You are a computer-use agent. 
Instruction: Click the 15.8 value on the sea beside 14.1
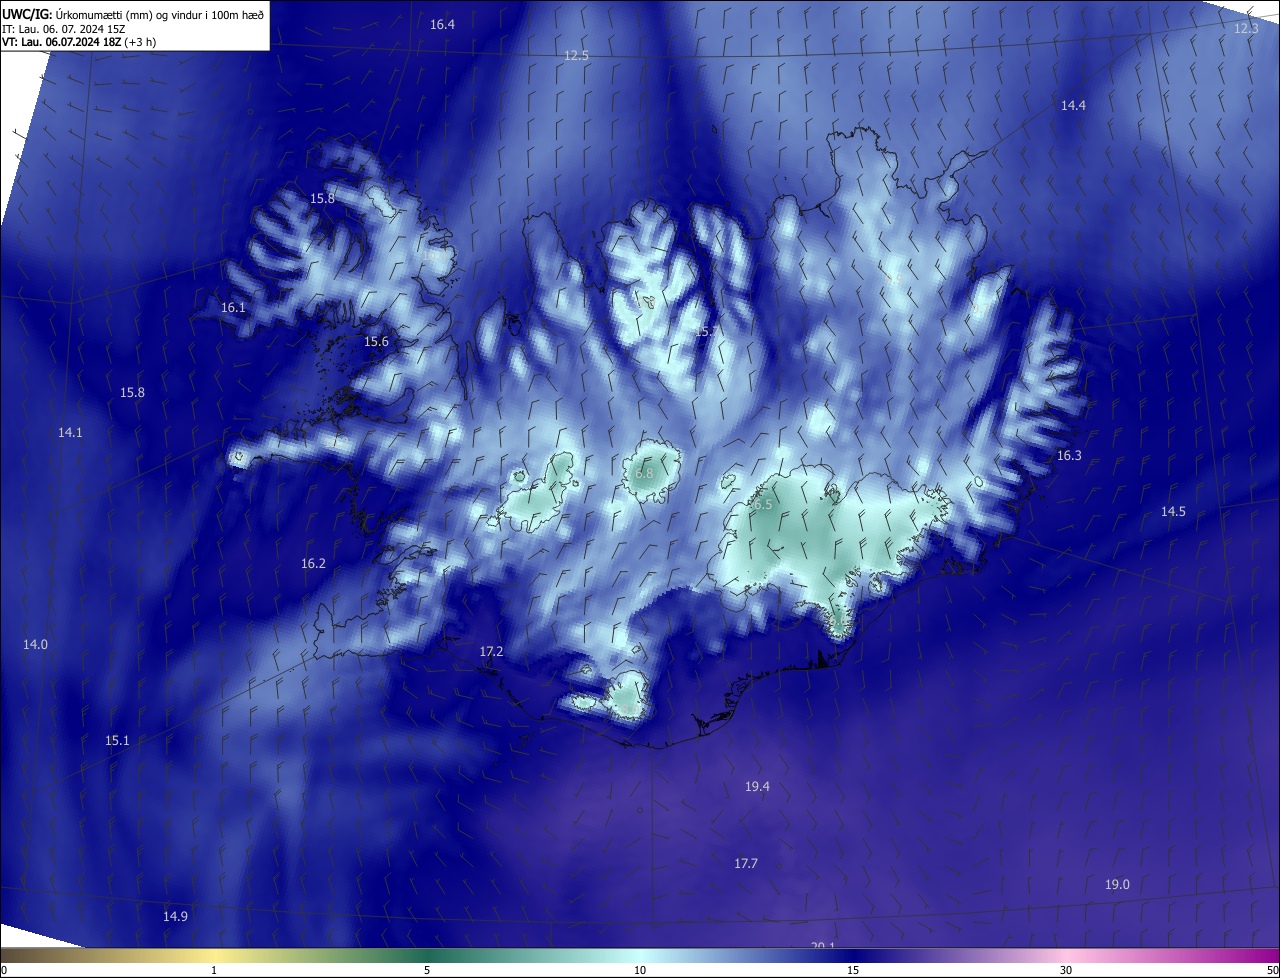[132, 392]
